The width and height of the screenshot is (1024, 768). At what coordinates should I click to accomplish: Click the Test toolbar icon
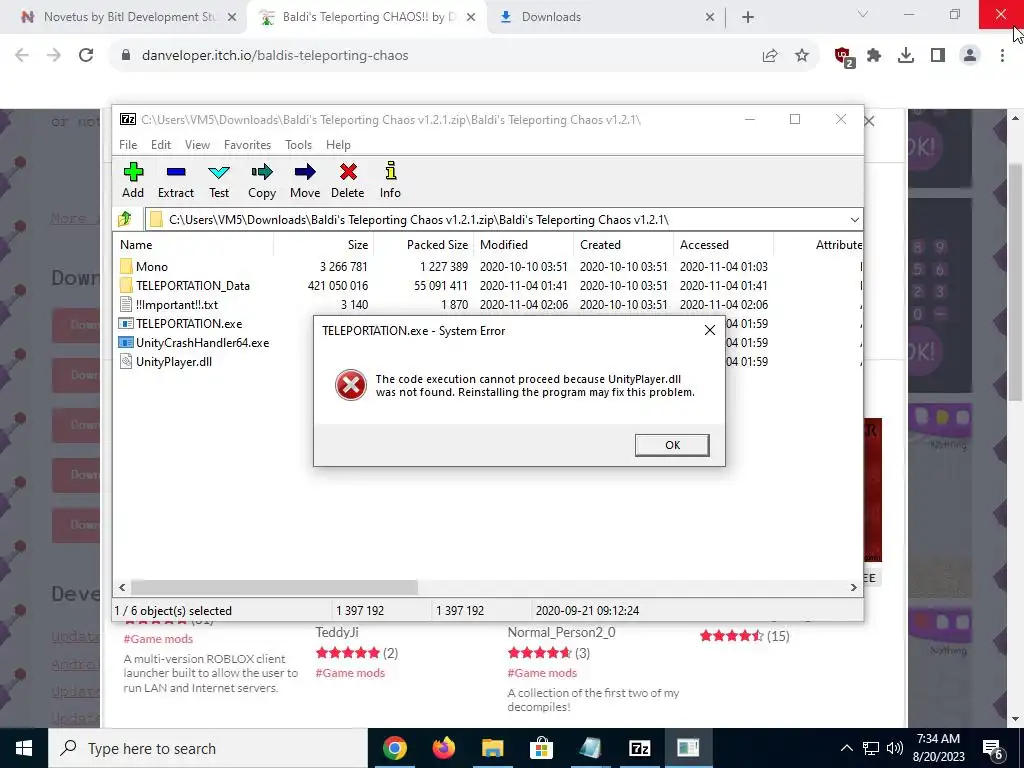pos(219,180)
